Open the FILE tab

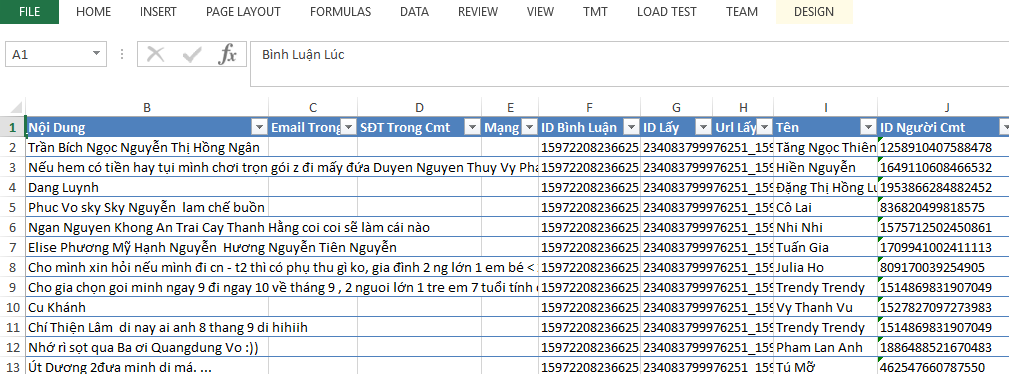[x=29, y=12]
